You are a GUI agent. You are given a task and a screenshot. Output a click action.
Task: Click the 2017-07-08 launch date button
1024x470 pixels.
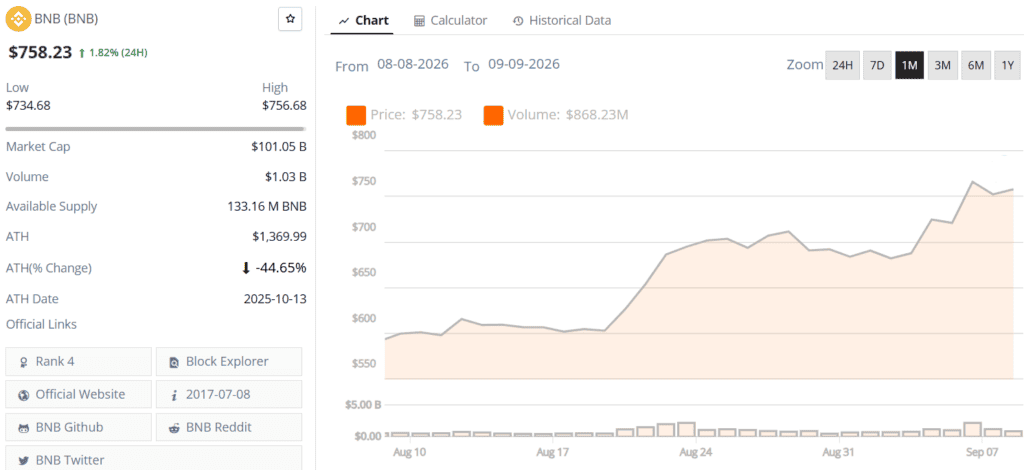pos(229,394)
